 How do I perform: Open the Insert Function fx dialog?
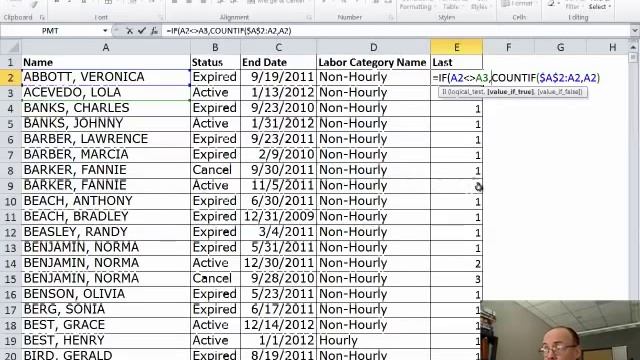(x=154, y=31)
